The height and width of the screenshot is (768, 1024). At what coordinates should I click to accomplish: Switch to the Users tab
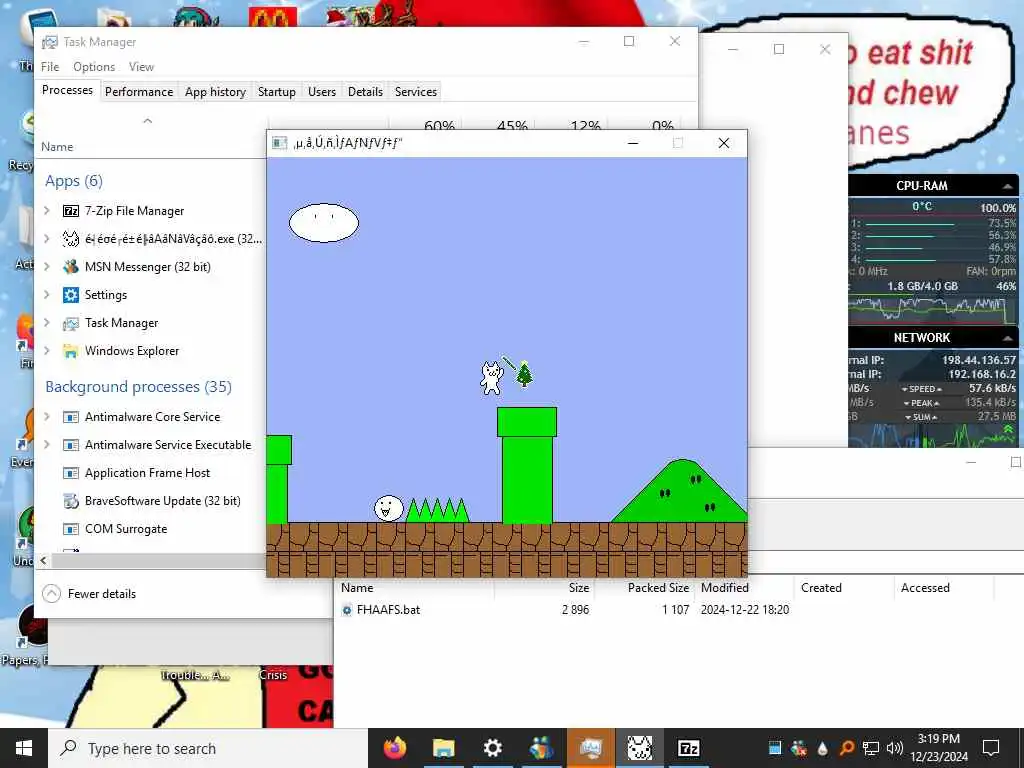coord(322,91)
